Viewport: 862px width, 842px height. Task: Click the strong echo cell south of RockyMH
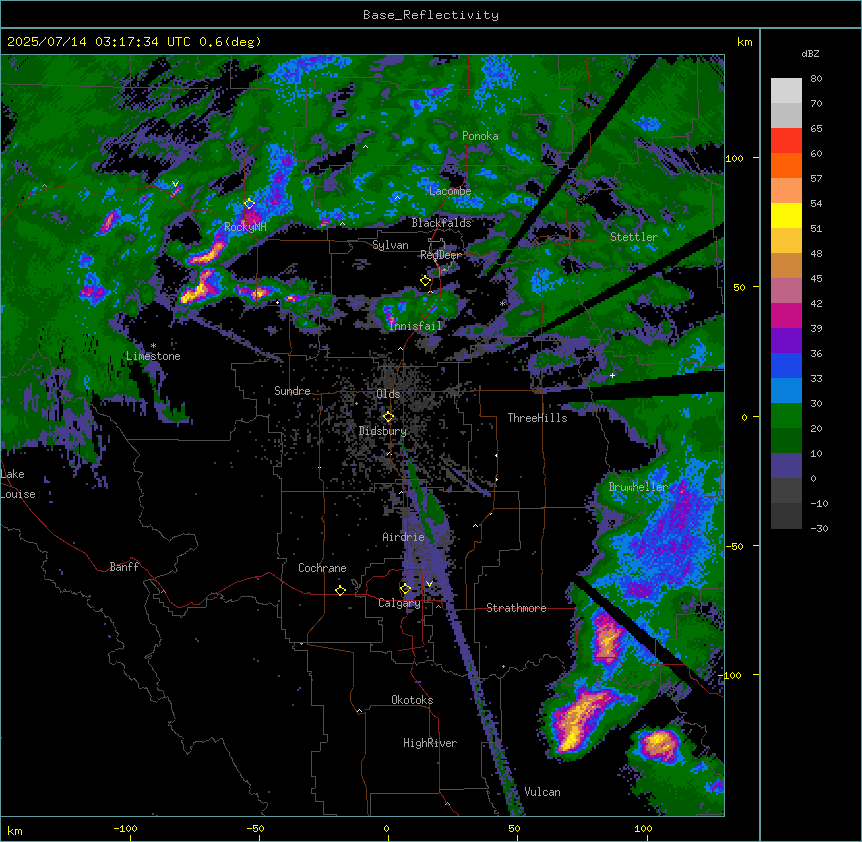pyautogui.click(x=210, y=253)
